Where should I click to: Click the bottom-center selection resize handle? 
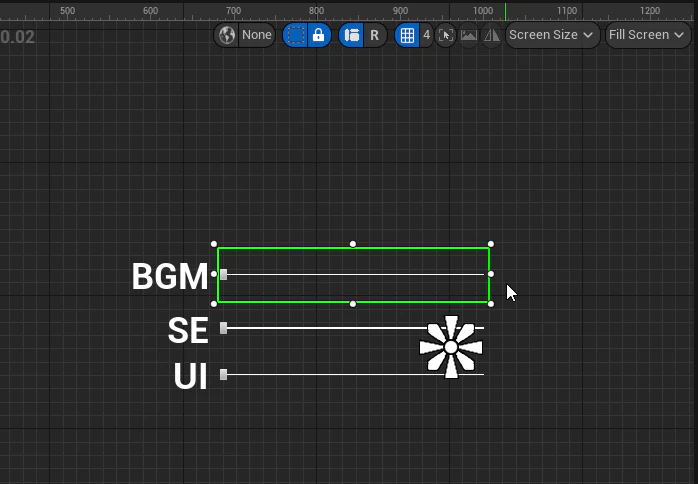click(x=353, y=304)
